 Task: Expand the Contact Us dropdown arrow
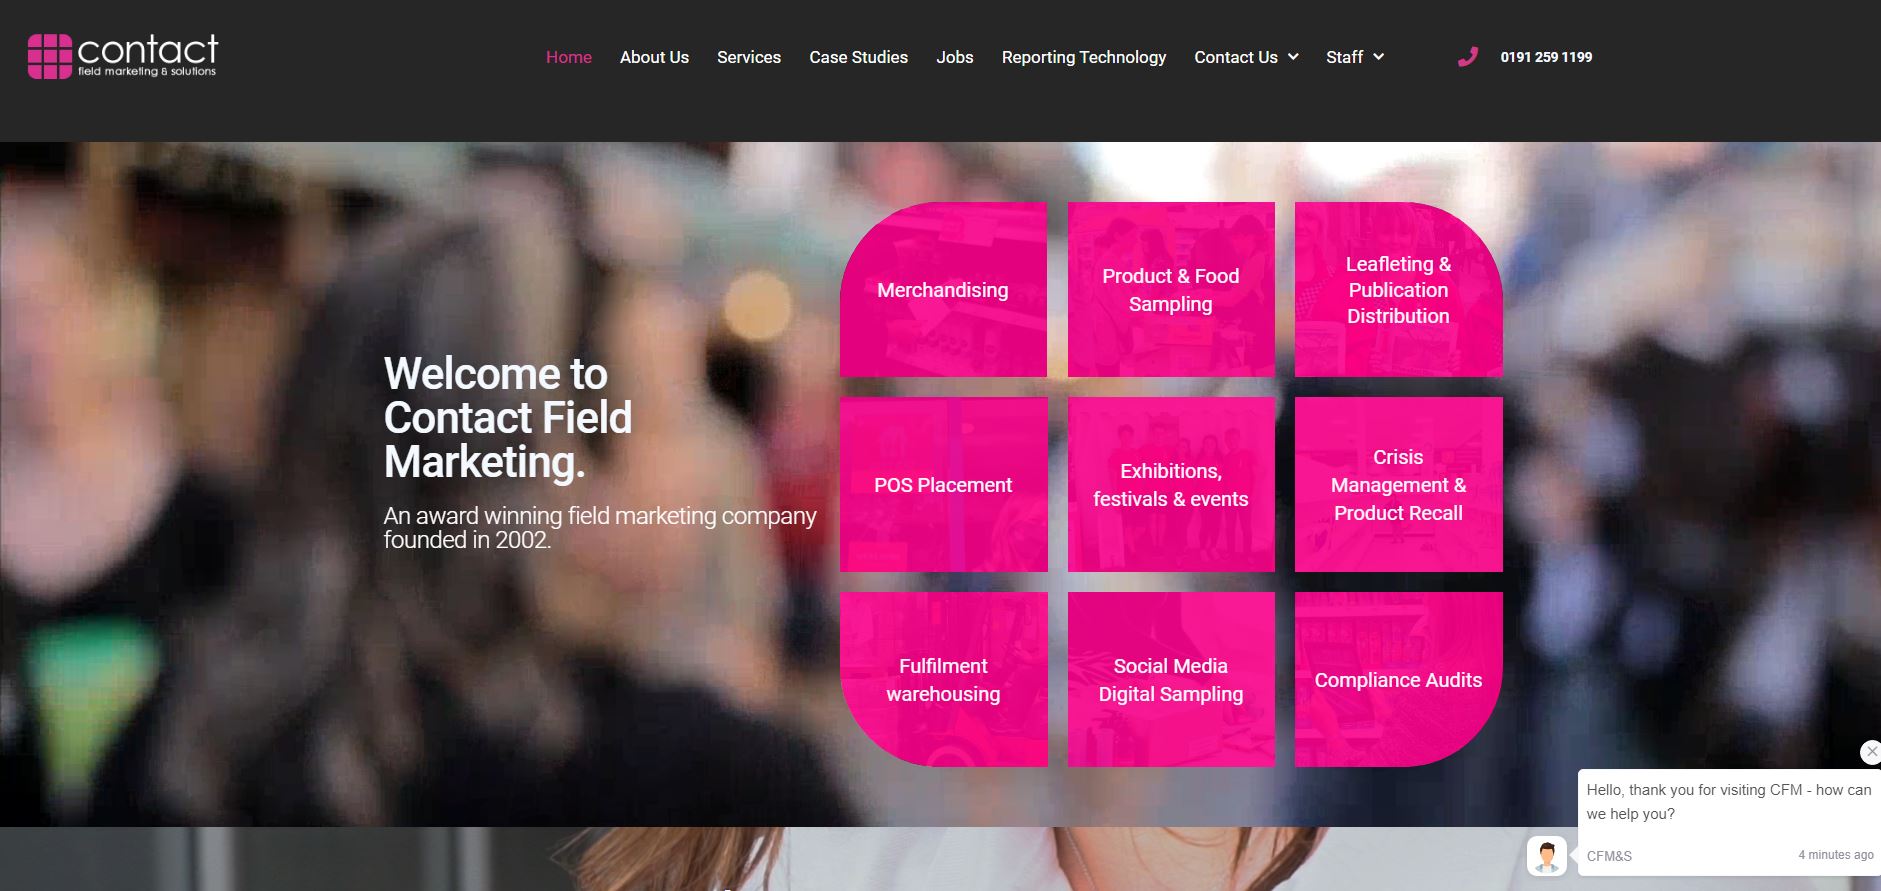(1293, 57)
